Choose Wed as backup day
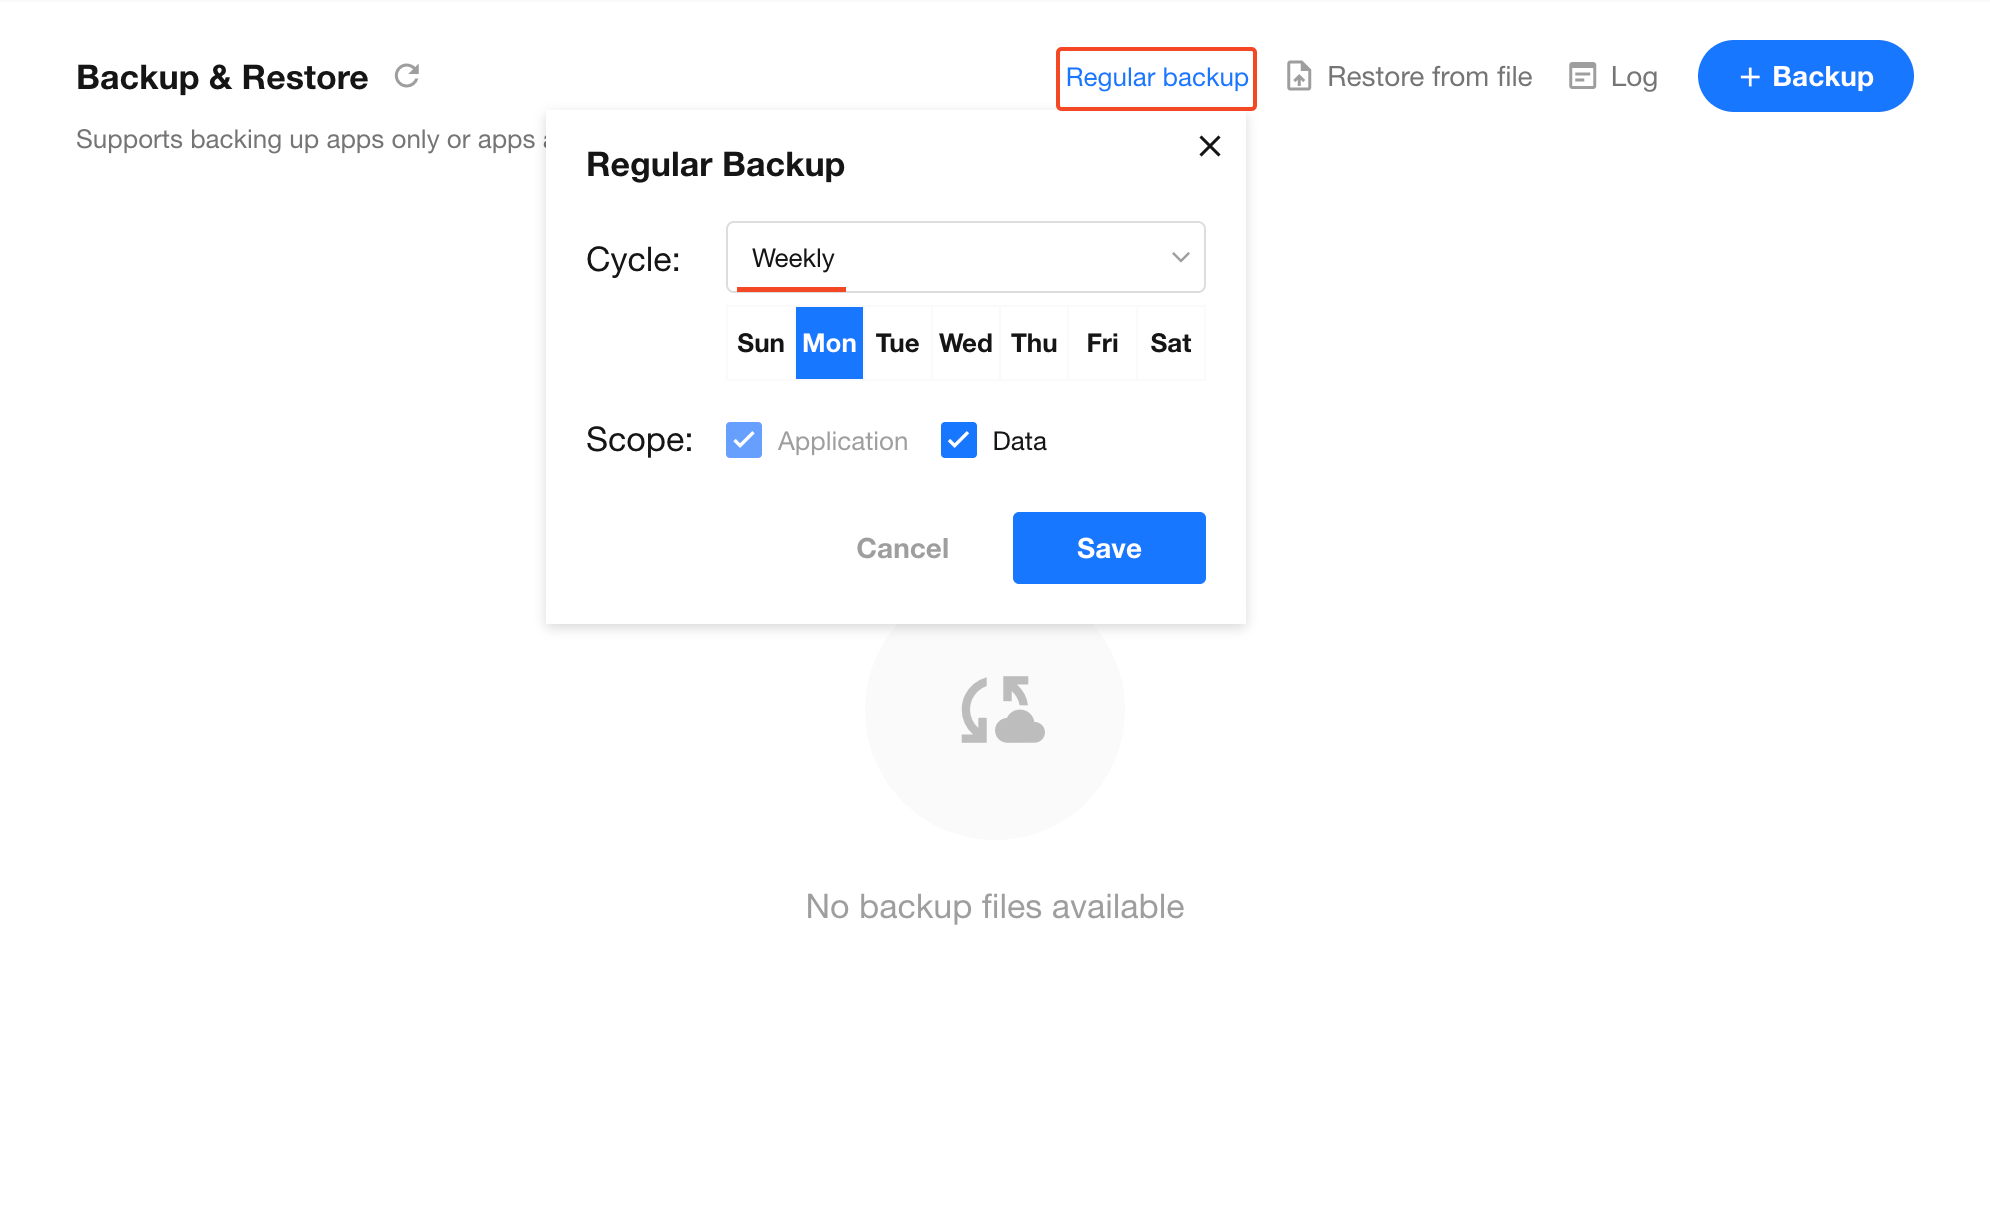Screen dimensions: 1990x1208 [x=965, y=343]
